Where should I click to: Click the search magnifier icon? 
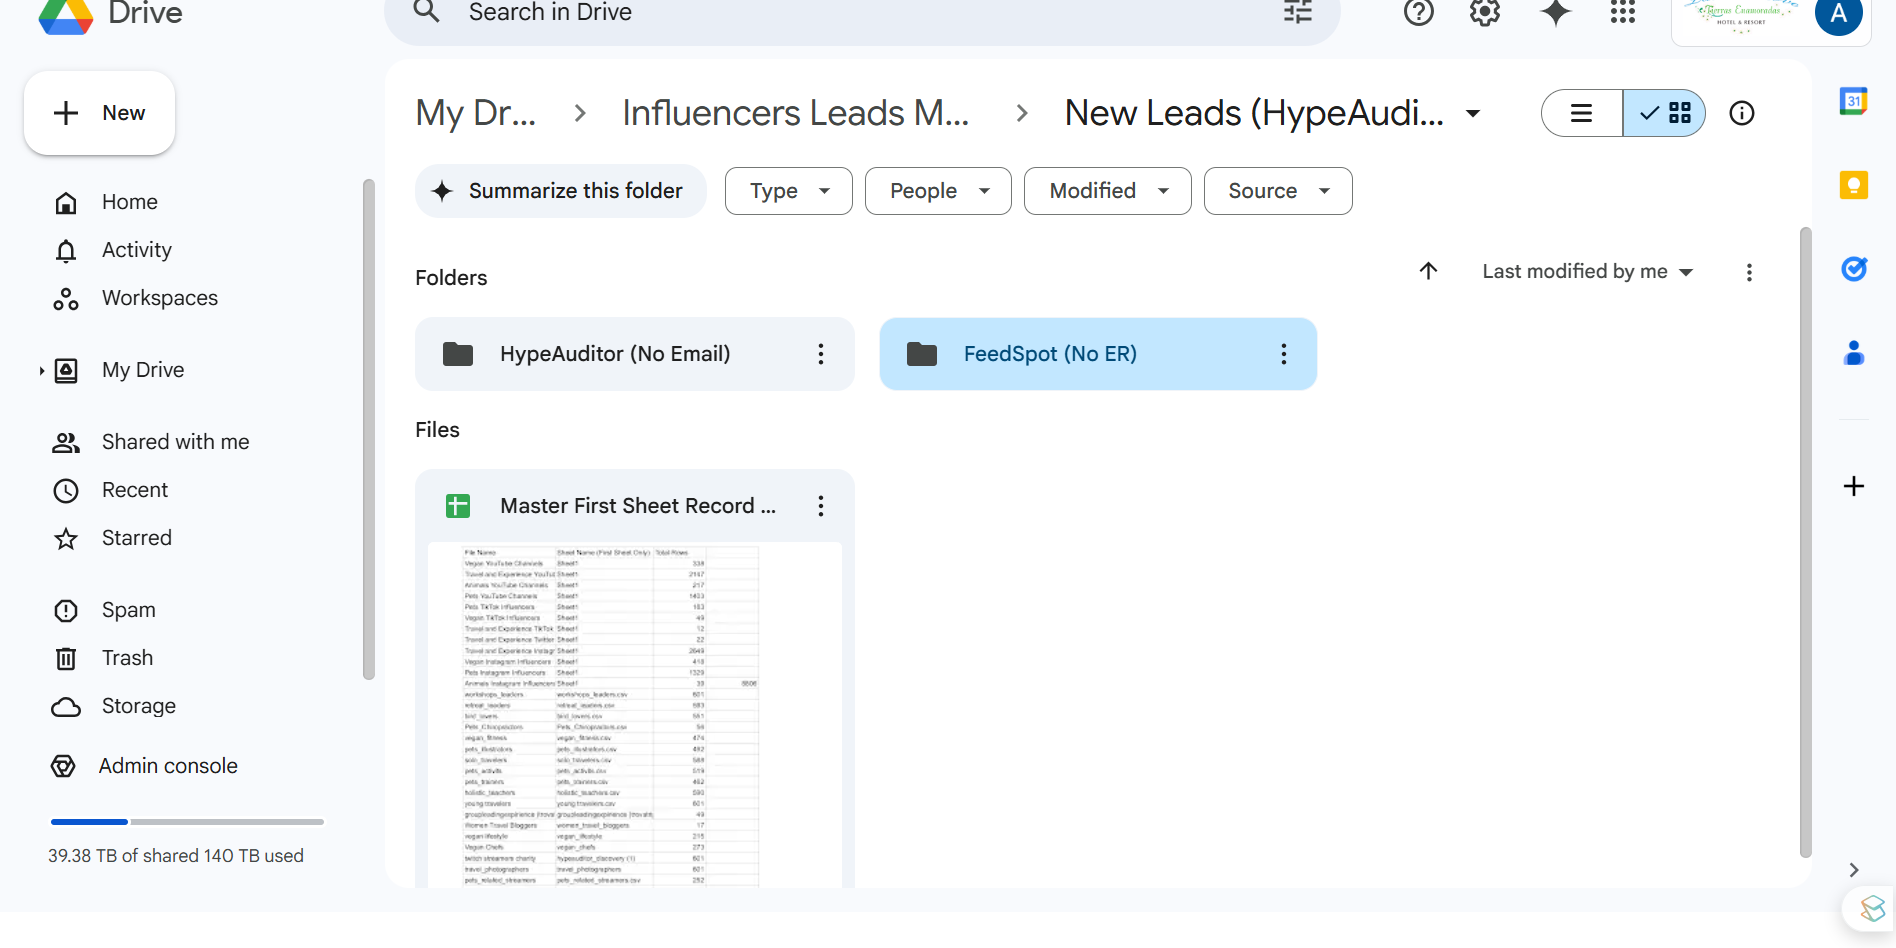[427, 12]
